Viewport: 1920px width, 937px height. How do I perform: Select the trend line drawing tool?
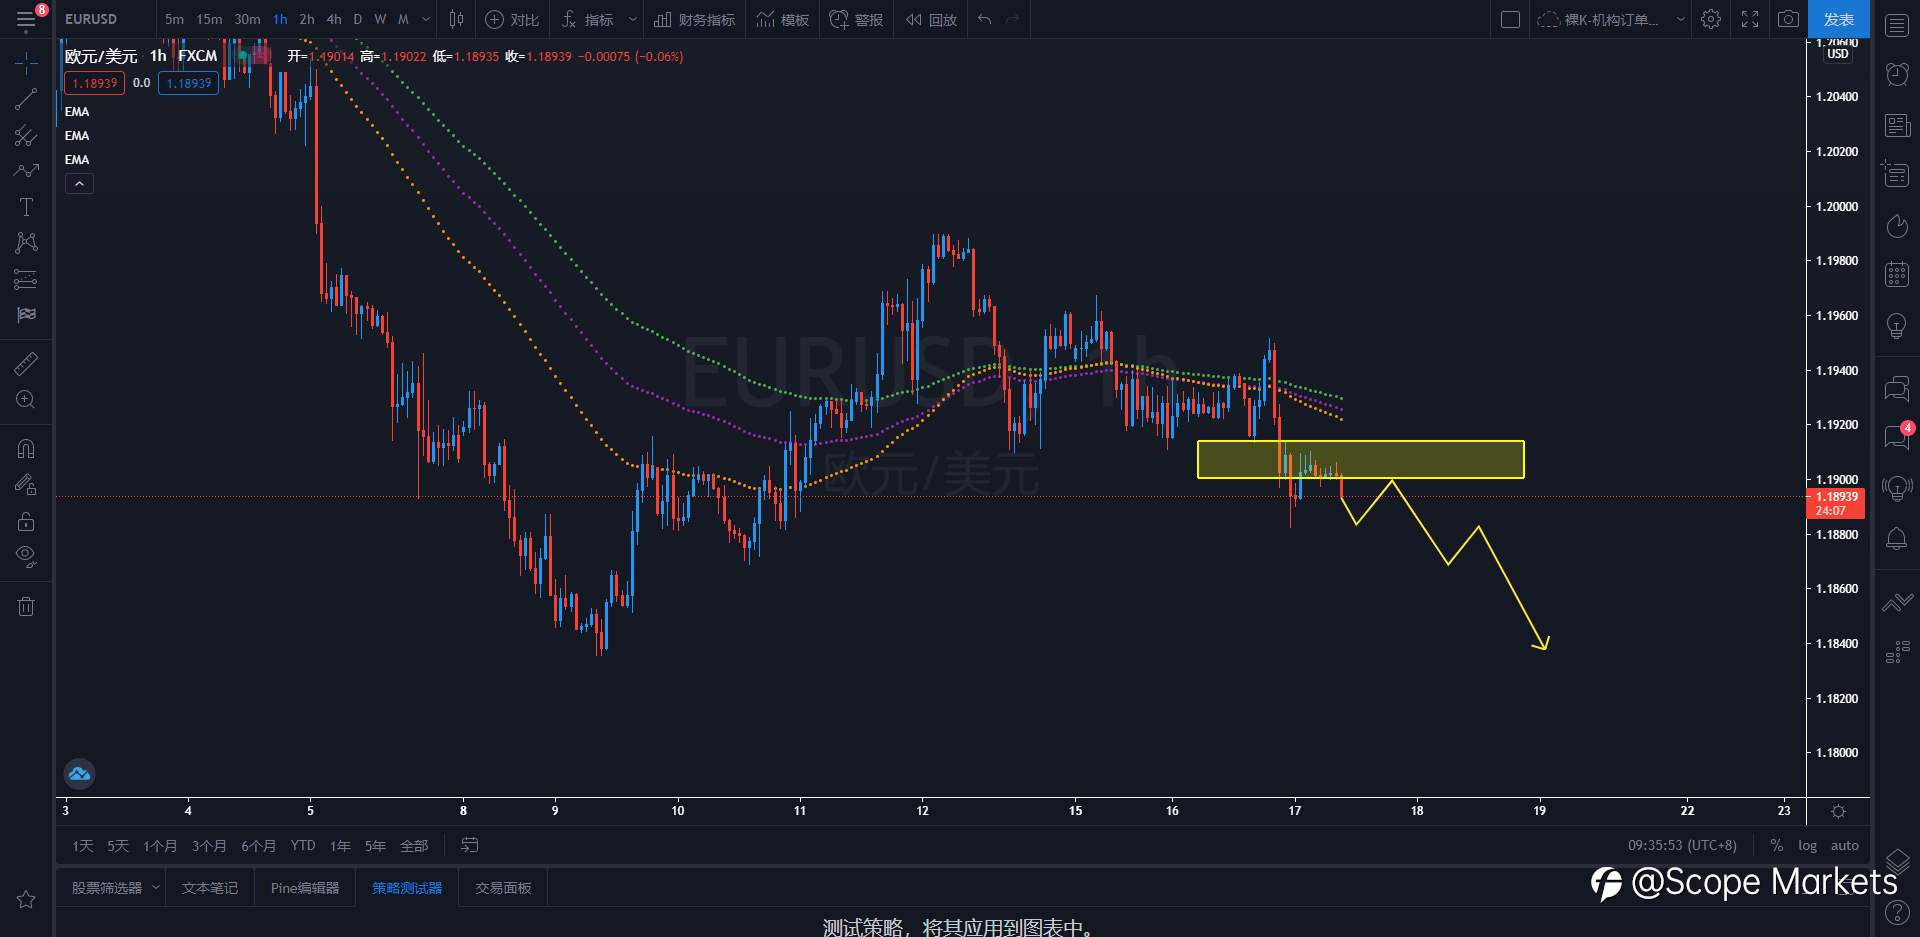(26, 99)
